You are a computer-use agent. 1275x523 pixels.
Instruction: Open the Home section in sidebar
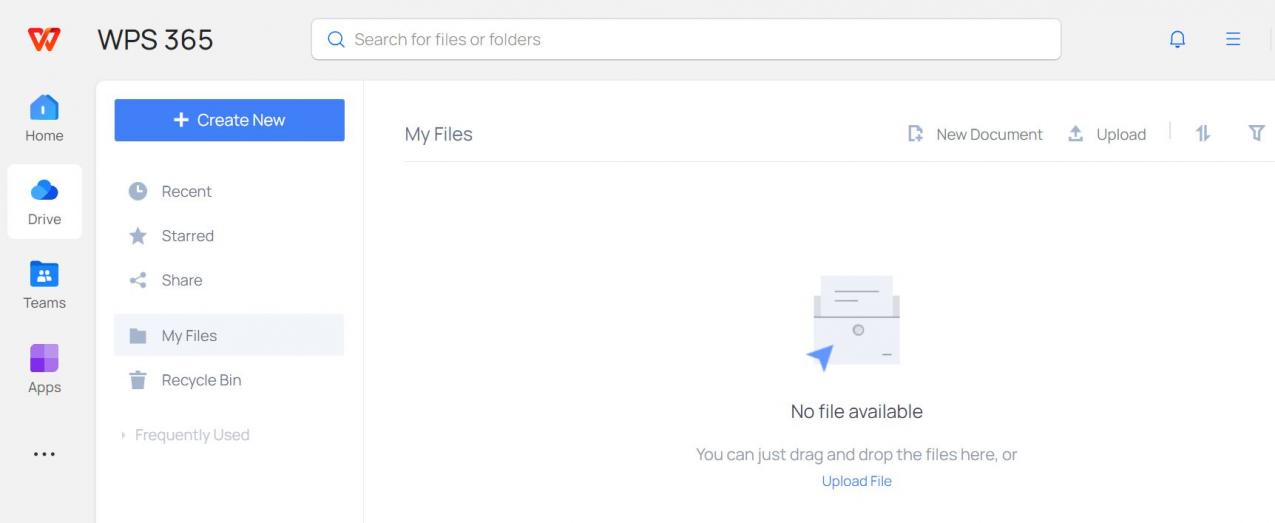click(44, 119)
